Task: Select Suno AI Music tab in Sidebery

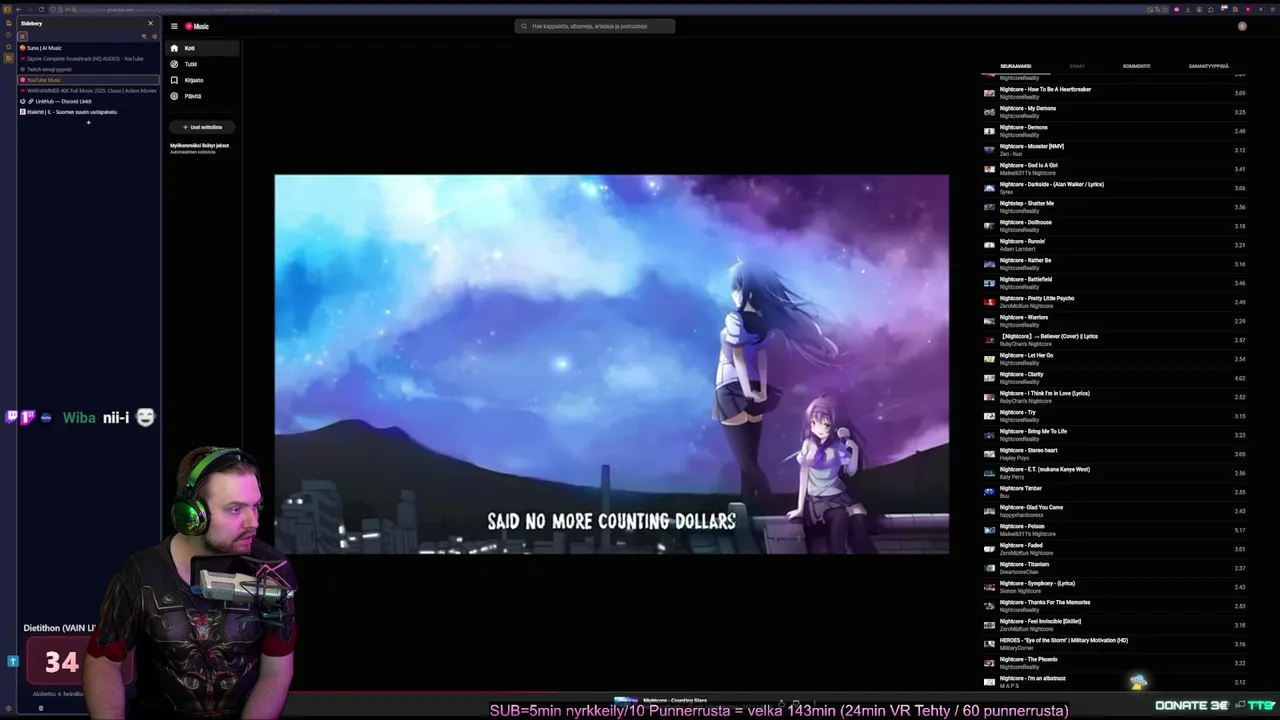Action: [89, 48]
